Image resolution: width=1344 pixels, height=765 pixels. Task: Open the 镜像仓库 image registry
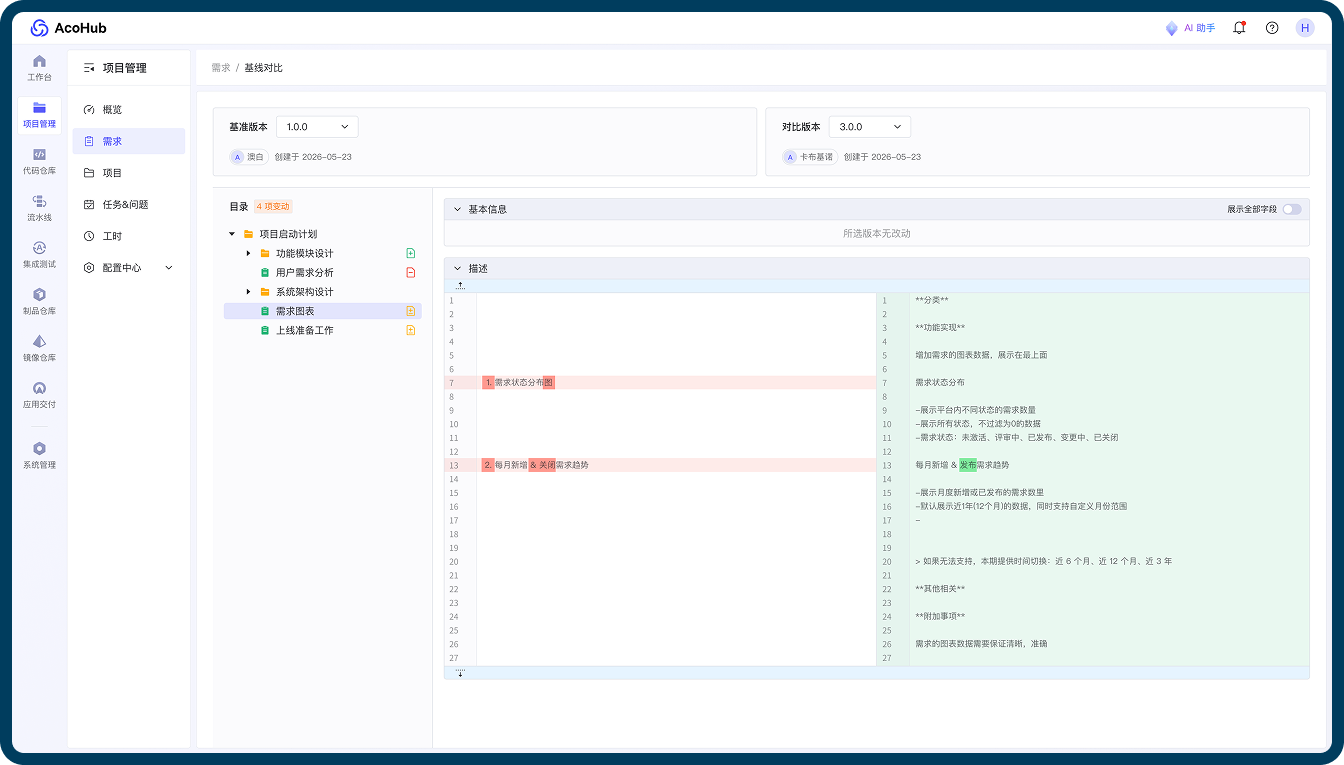tap(39, 348)
